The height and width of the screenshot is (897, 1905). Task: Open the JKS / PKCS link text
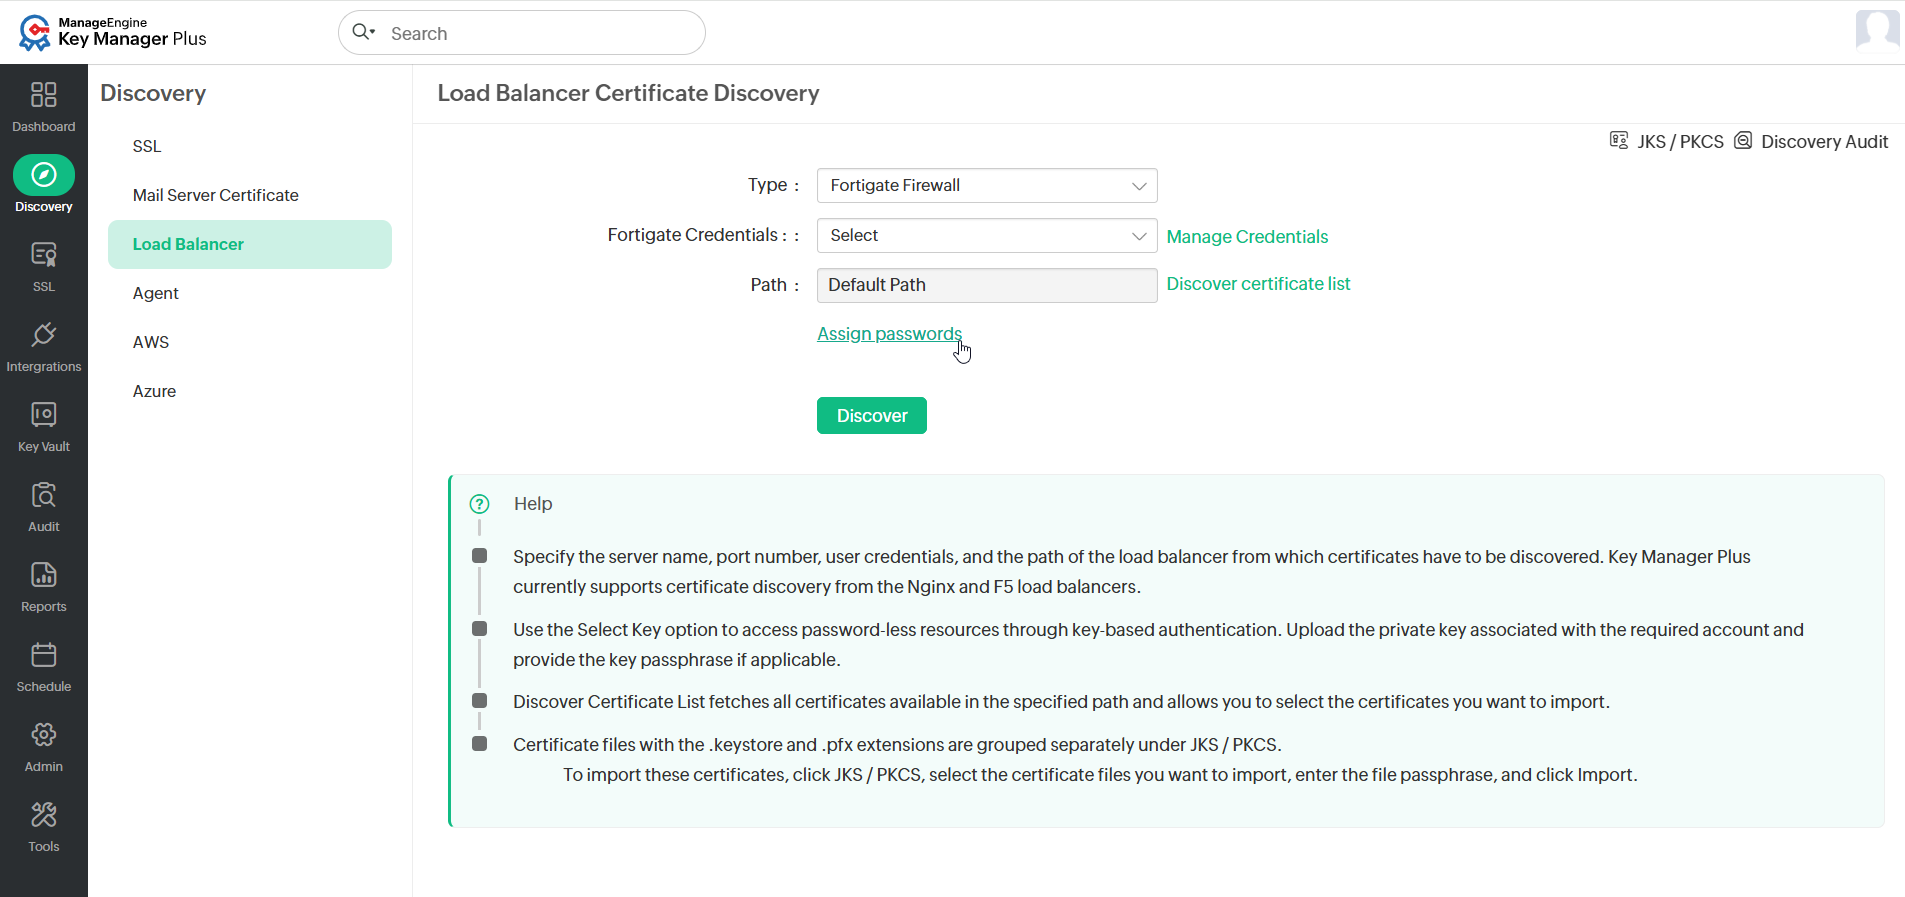[x=1680, y=142]
